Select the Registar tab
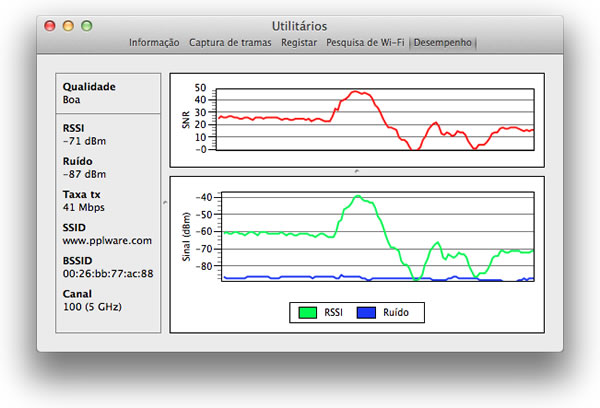 pos(299,43)
